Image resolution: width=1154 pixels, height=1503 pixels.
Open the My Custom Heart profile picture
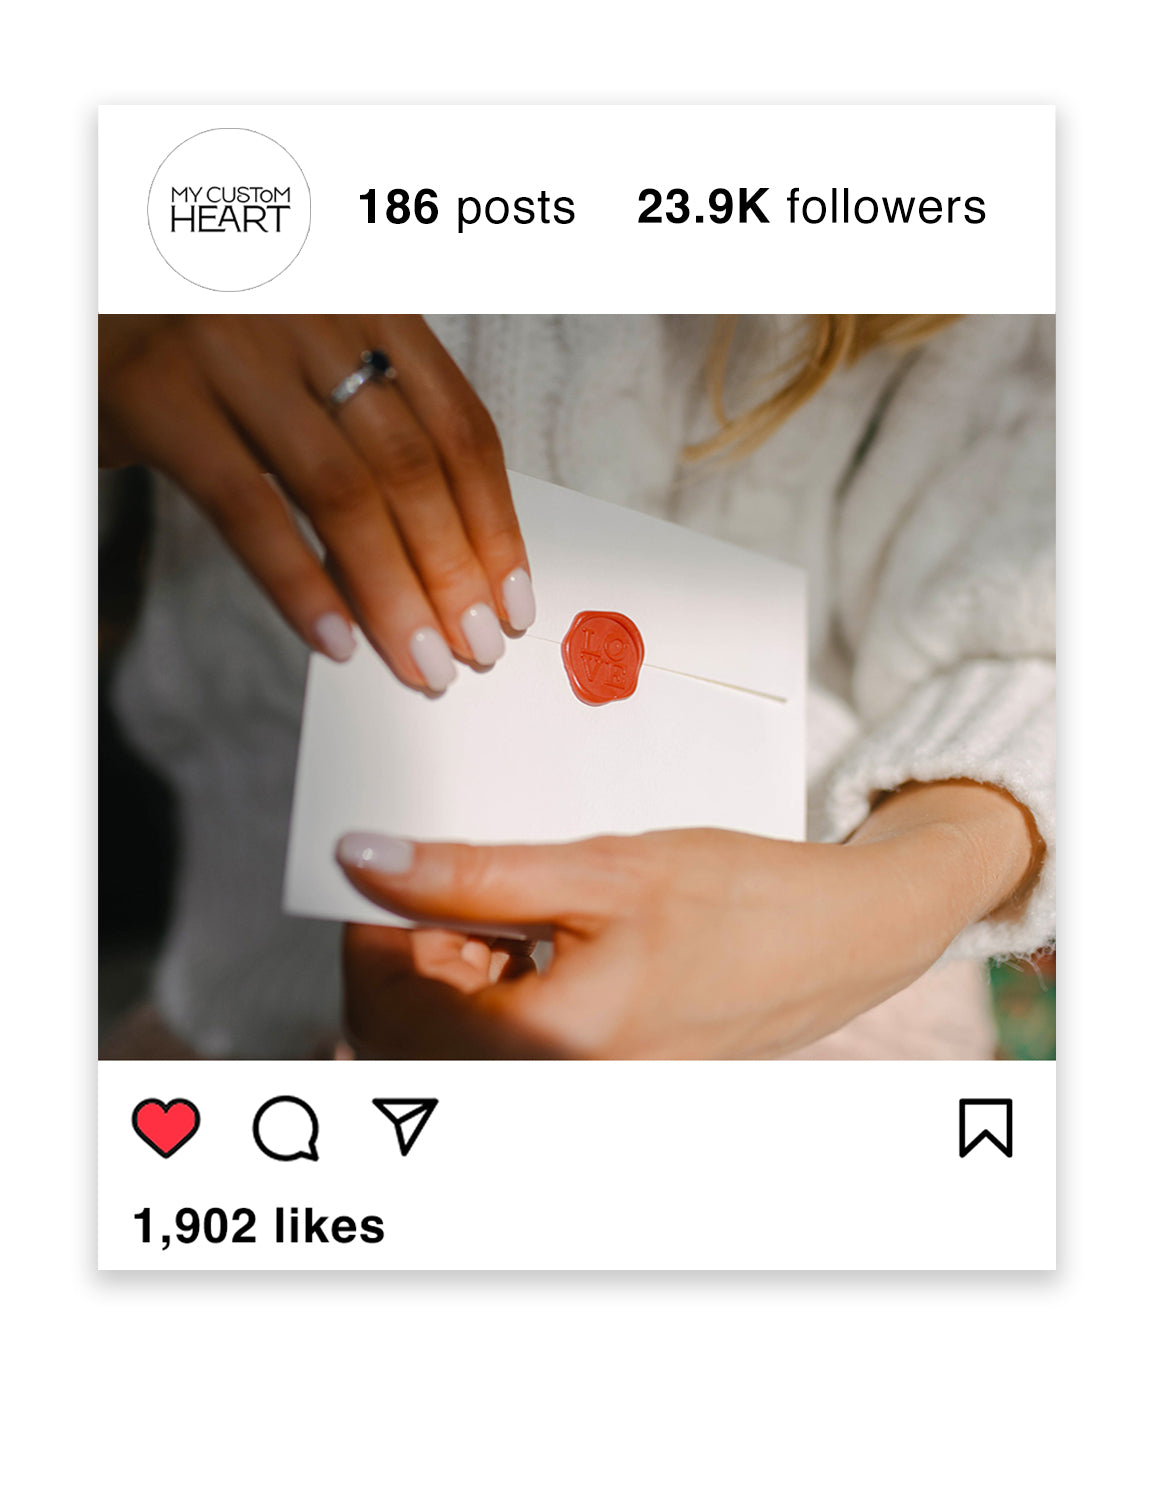[x=229, y=210]
